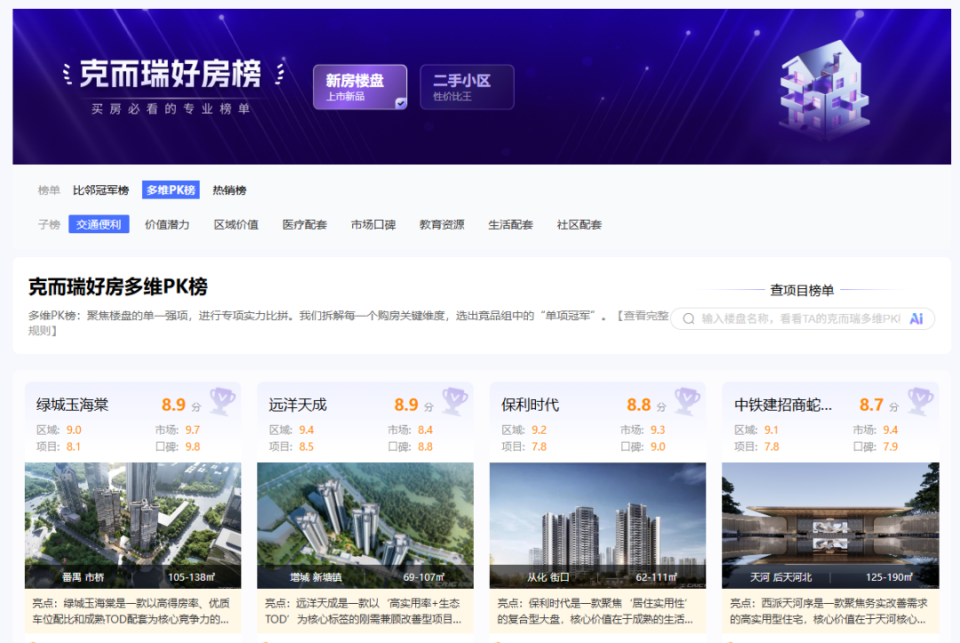960x643 pixels.
Task: Click trophy icon on 保利时代 card
Action: [x=687, y=400]
